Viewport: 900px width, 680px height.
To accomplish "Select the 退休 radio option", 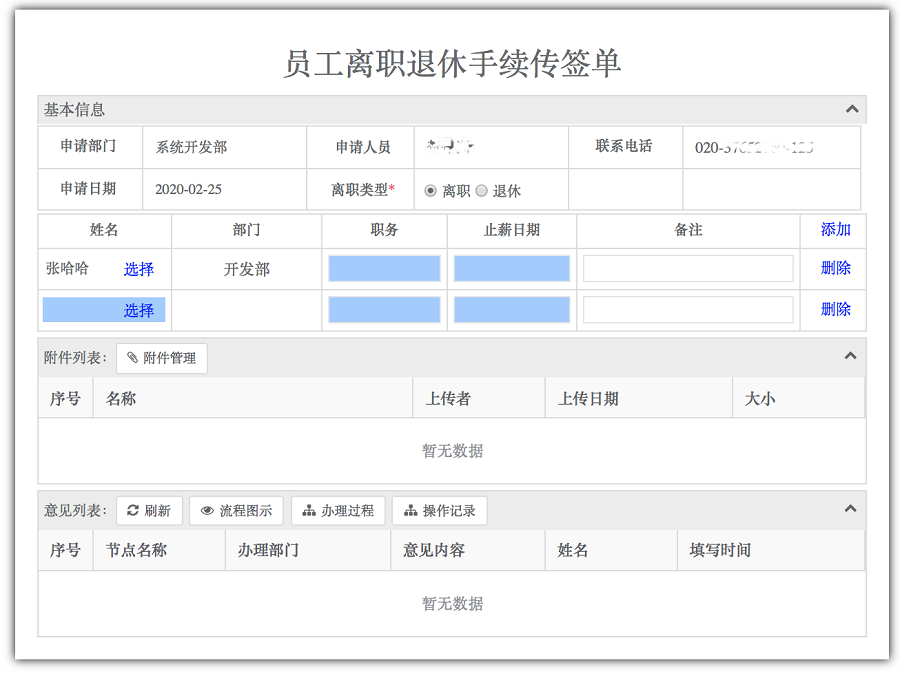I will coord(481,191).
